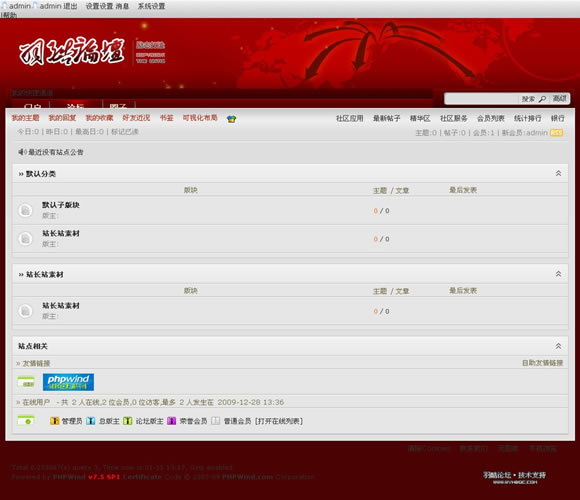Open the 默认子版块 forum board
580x500 pixels.
tap(61, 205)
